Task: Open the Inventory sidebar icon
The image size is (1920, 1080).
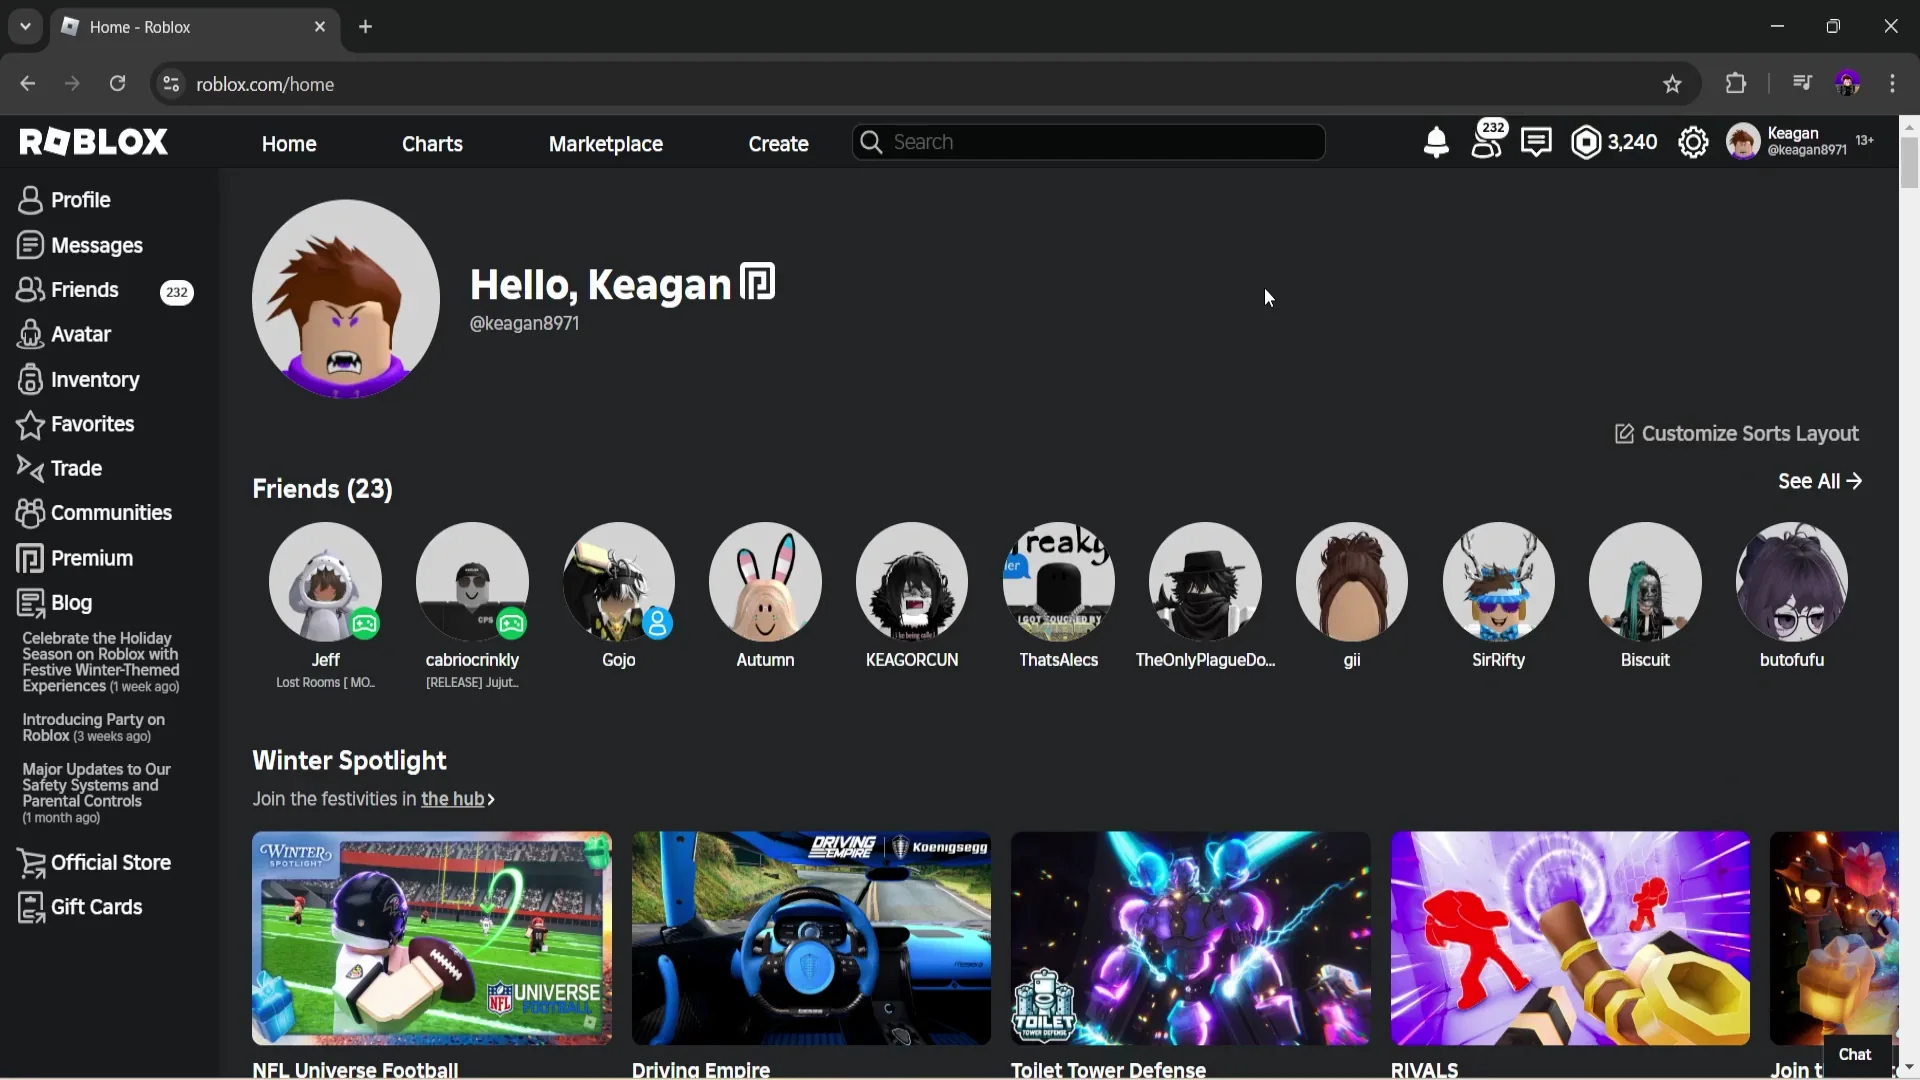Action: [30, 379]
